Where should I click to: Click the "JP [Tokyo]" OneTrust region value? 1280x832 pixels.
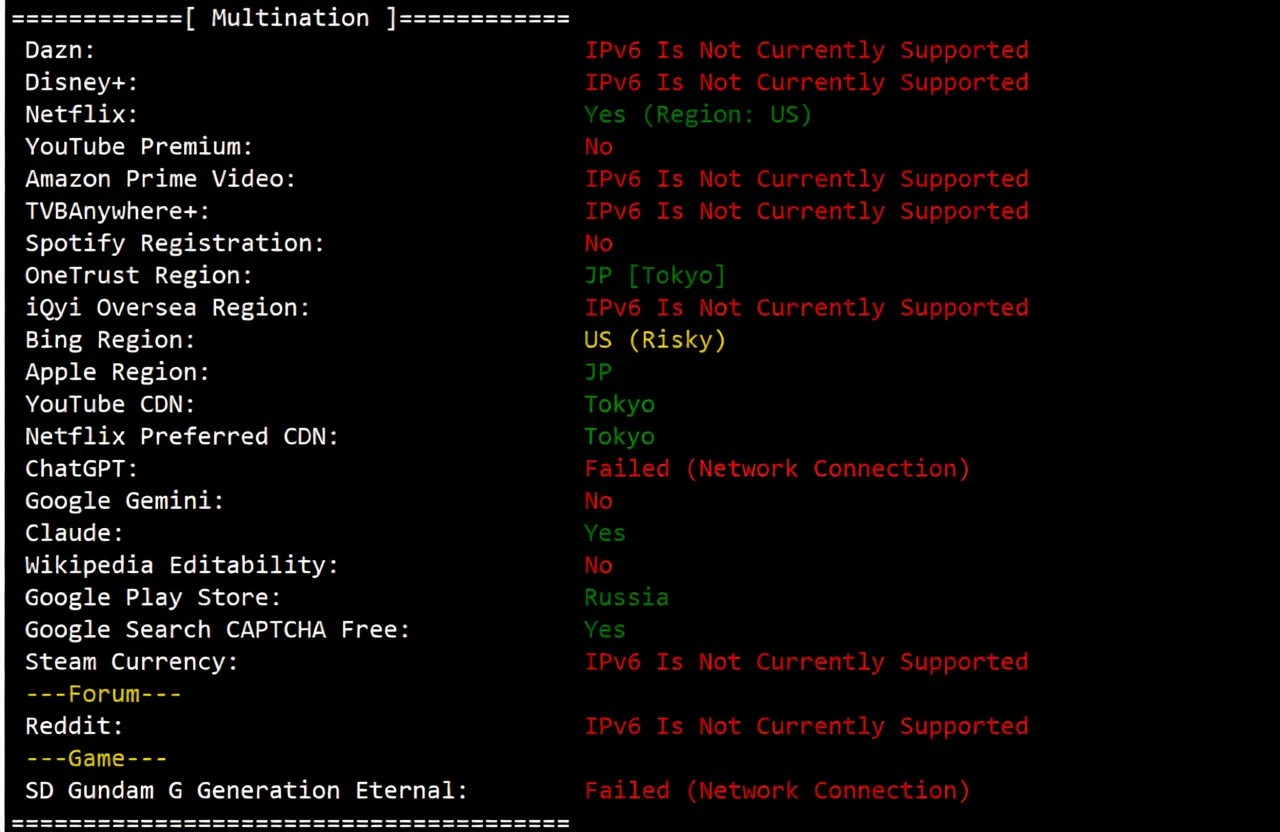[x=656, y=275]
